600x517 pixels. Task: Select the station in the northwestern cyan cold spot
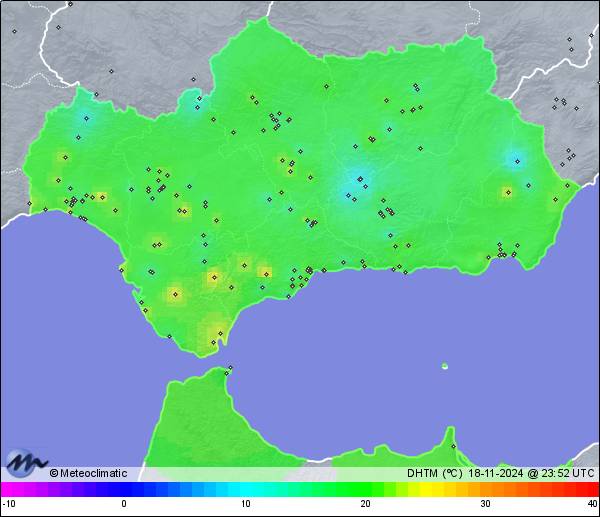[86, 119]
